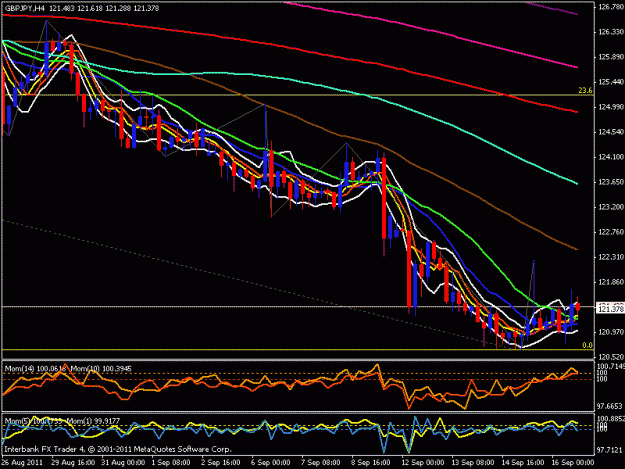
Task: Select the Mom(10) 100.3945 indicator label
Action: pyautogui.click(x=101, y=369)
